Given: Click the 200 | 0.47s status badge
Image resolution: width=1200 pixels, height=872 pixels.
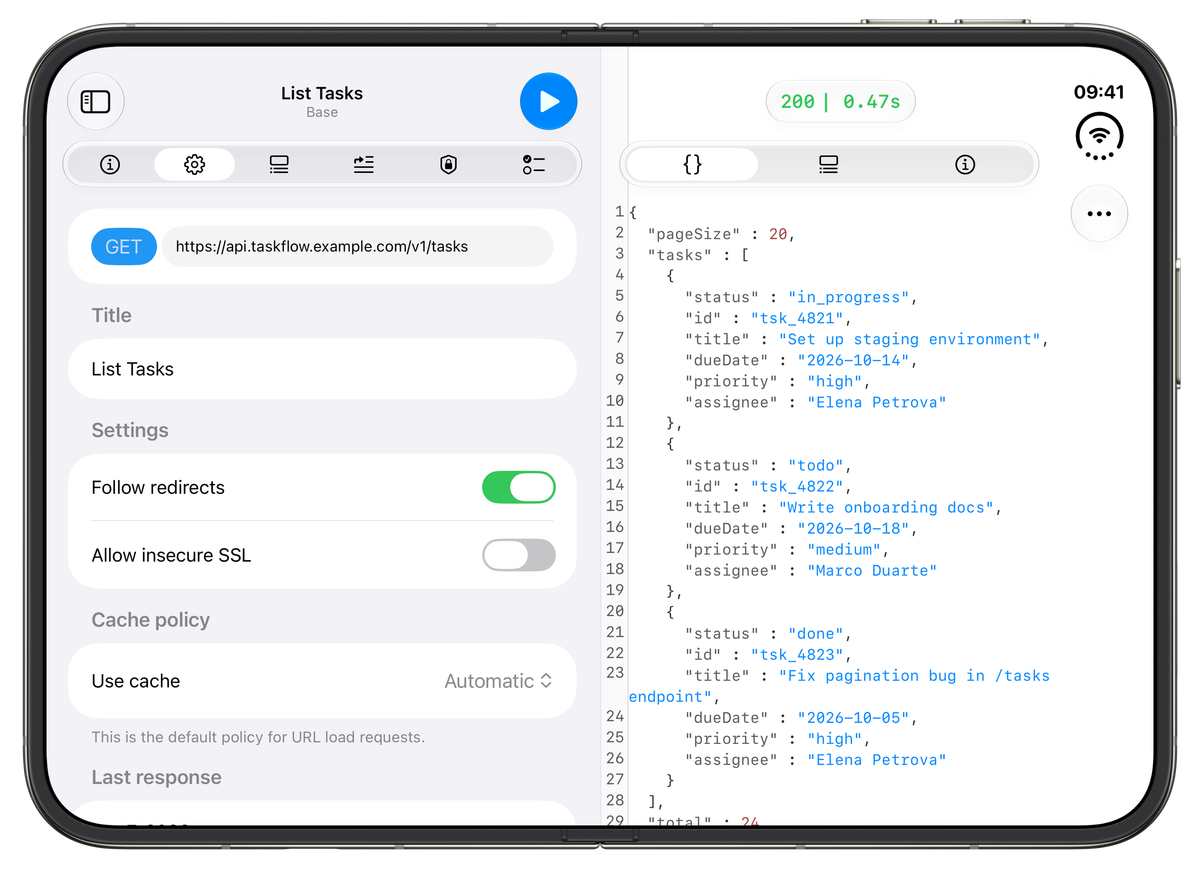Looking at the screenshot, I should point(840,101).
